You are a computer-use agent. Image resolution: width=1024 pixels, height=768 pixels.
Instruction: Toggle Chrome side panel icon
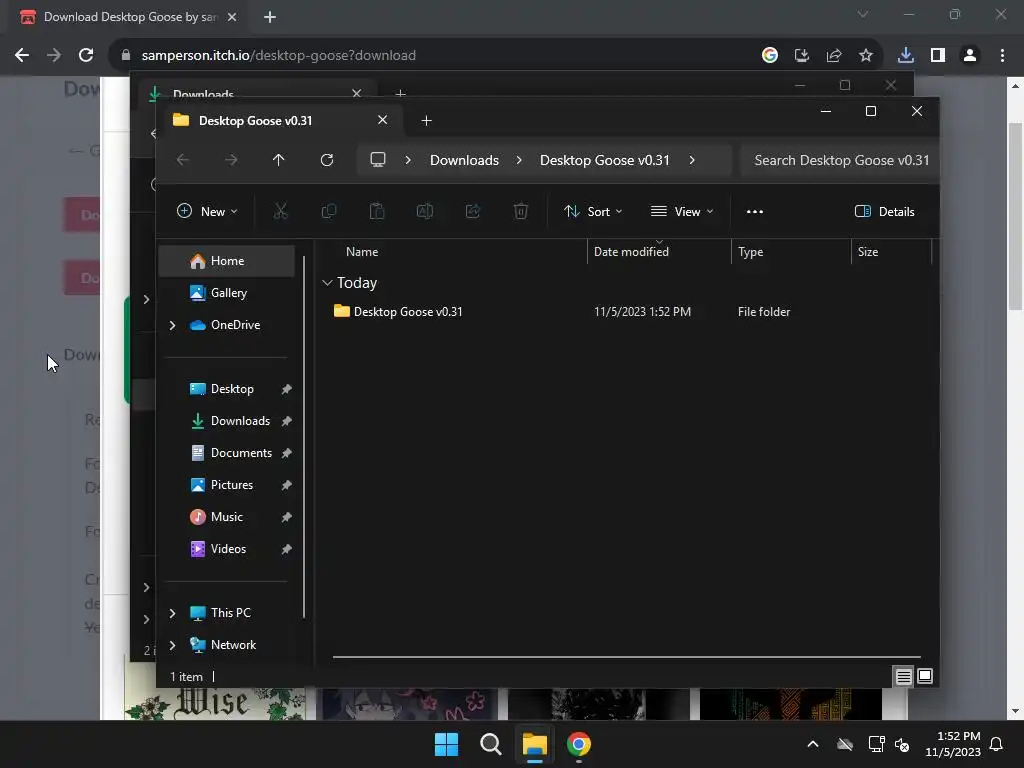(x=938, y=56)
